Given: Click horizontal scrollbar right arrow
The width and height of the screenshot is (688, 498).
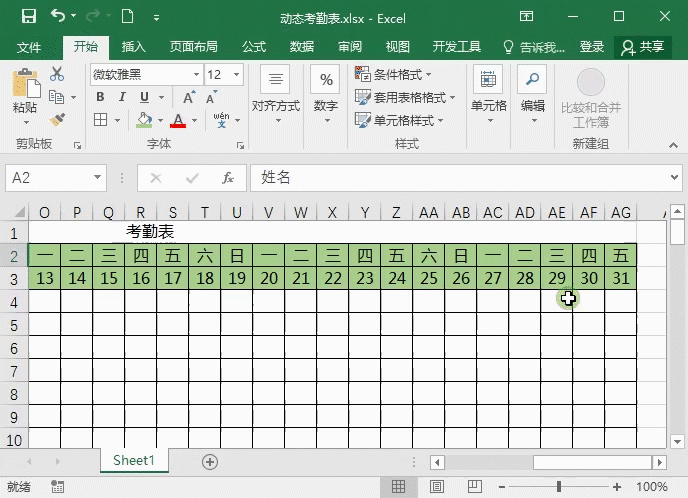Looking at the screenshot, I should [659, 462].
